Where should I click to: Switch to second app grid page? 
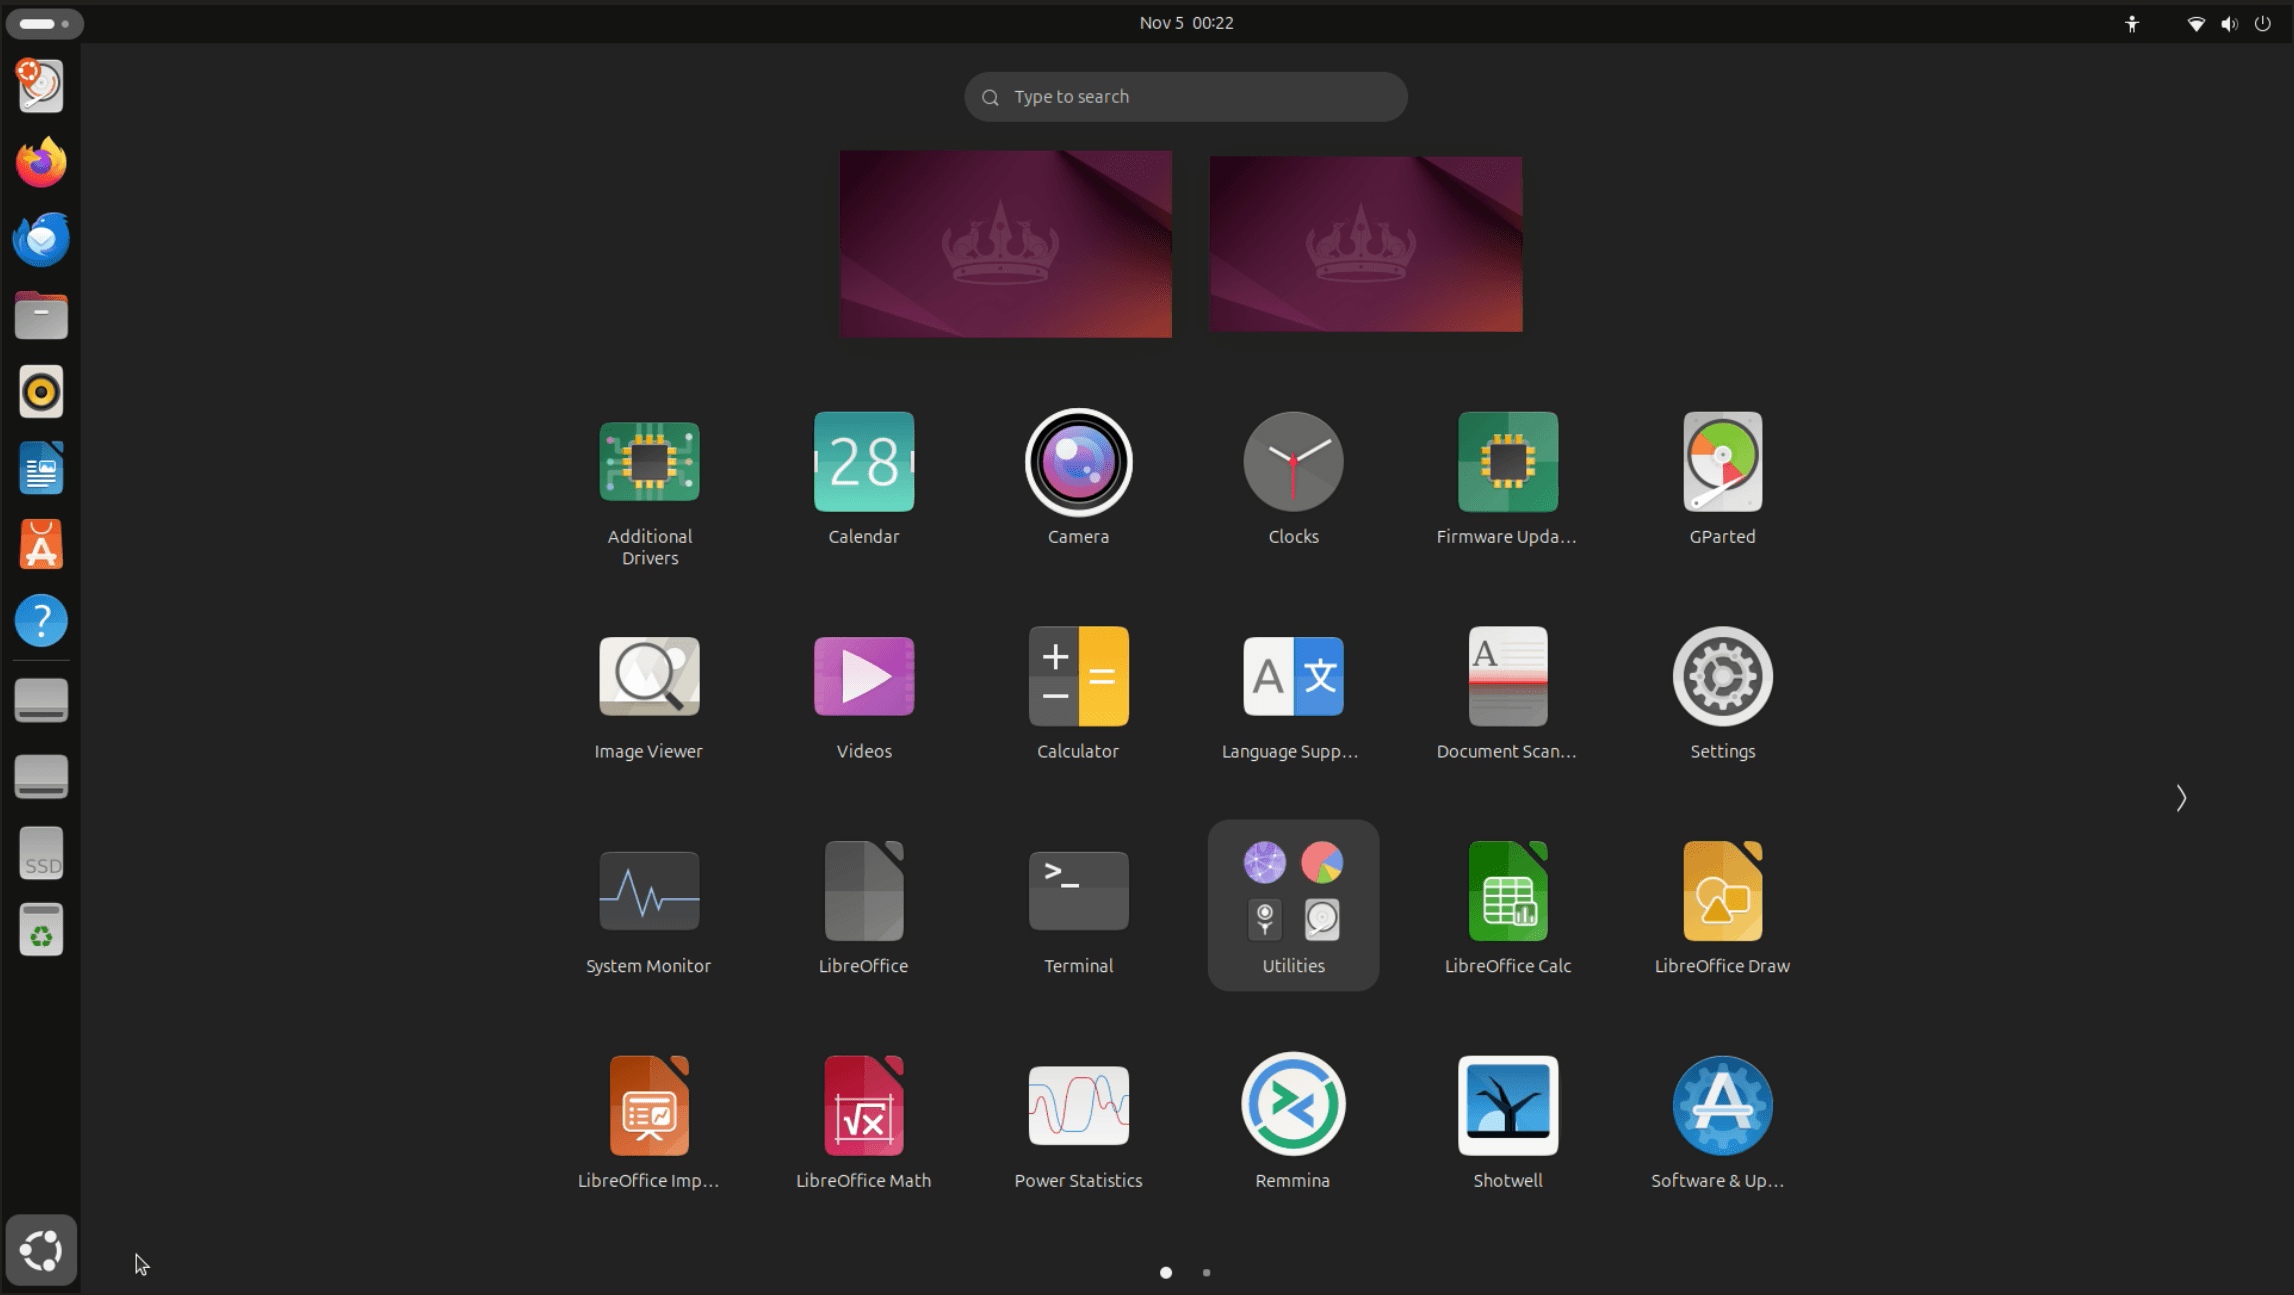point(1206,1273)
